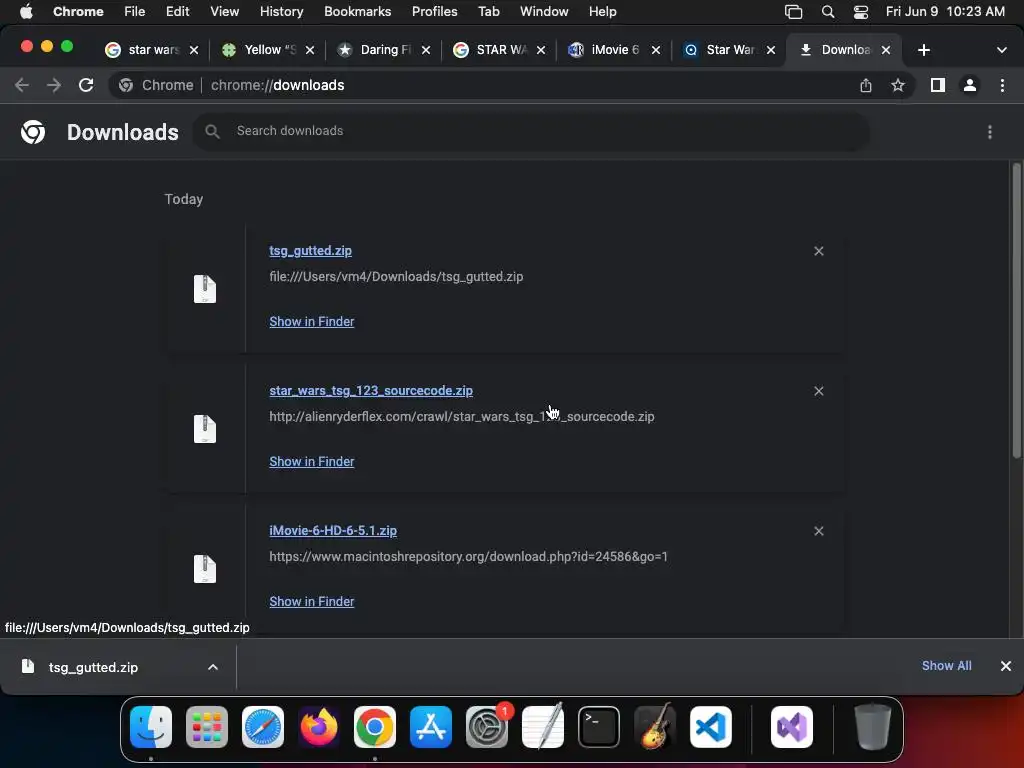Open the Apple menu

(x=26, y=12)
